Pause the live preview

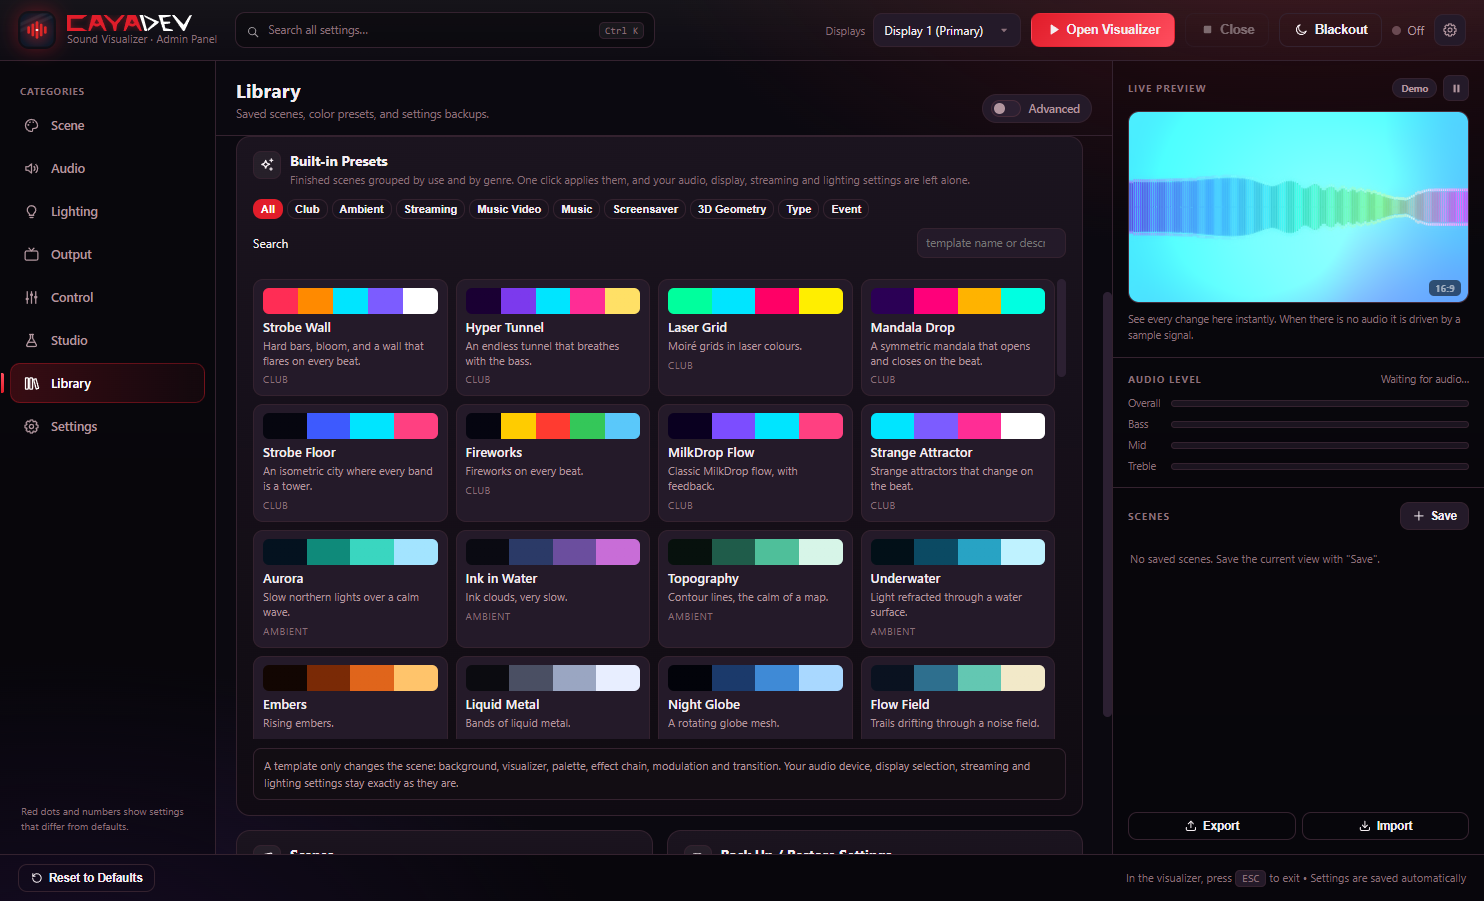(x=1456, y=89)
